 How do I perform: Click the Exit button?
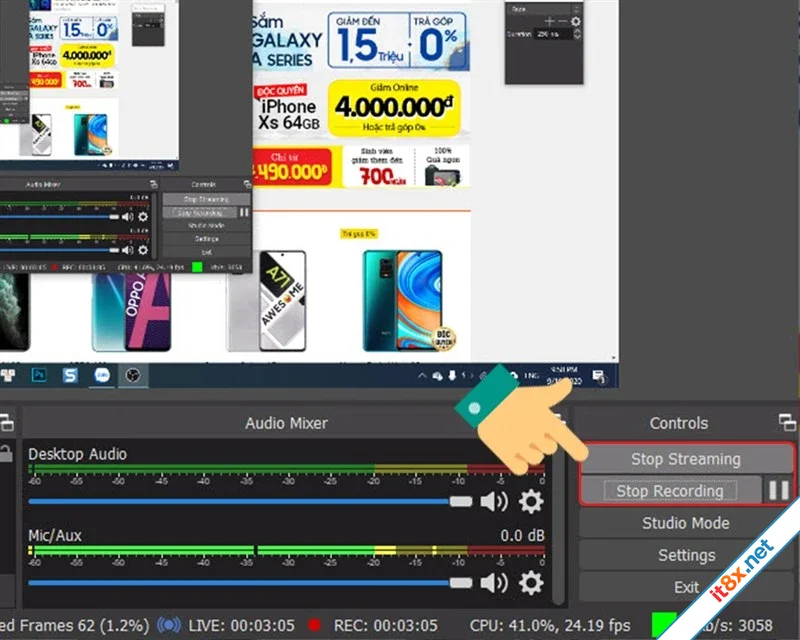[686, 587]
